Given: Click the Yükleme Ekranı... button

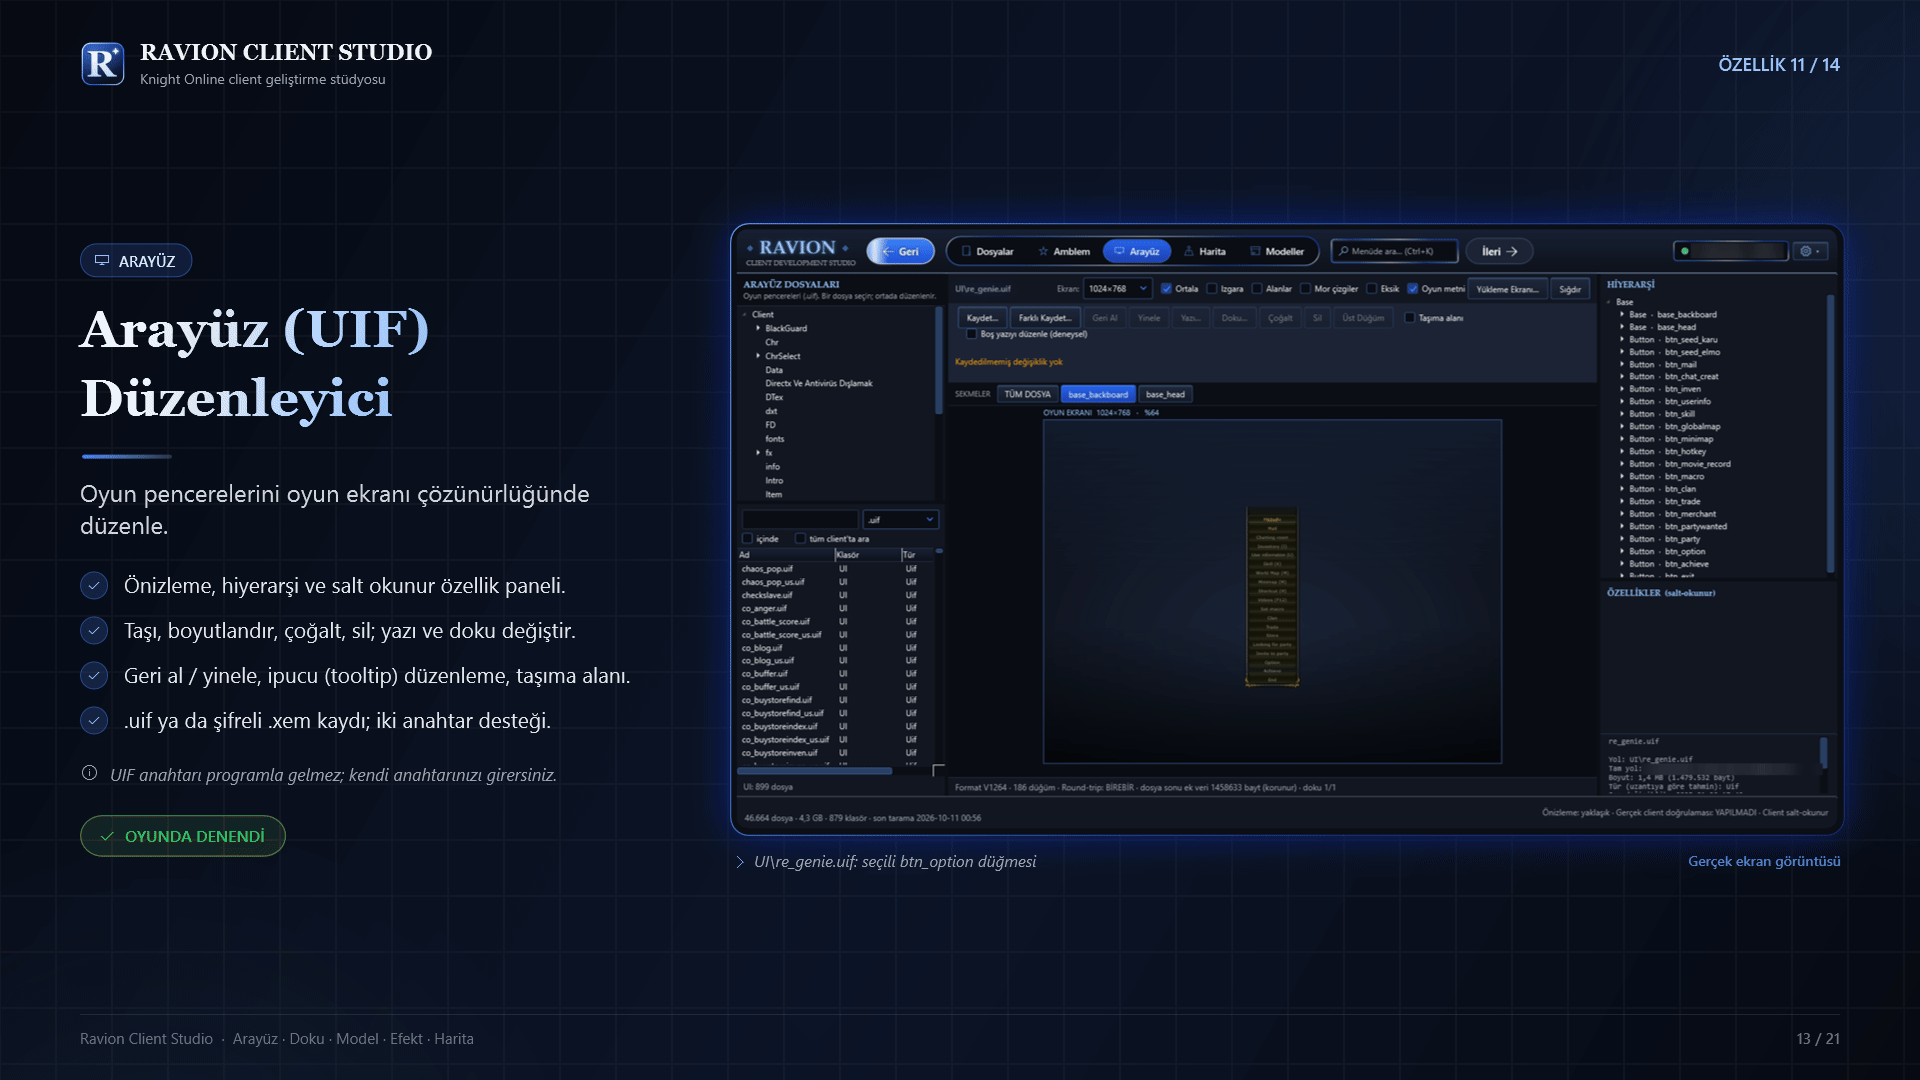Looking at the screenshot, I should coord(1508,289).
